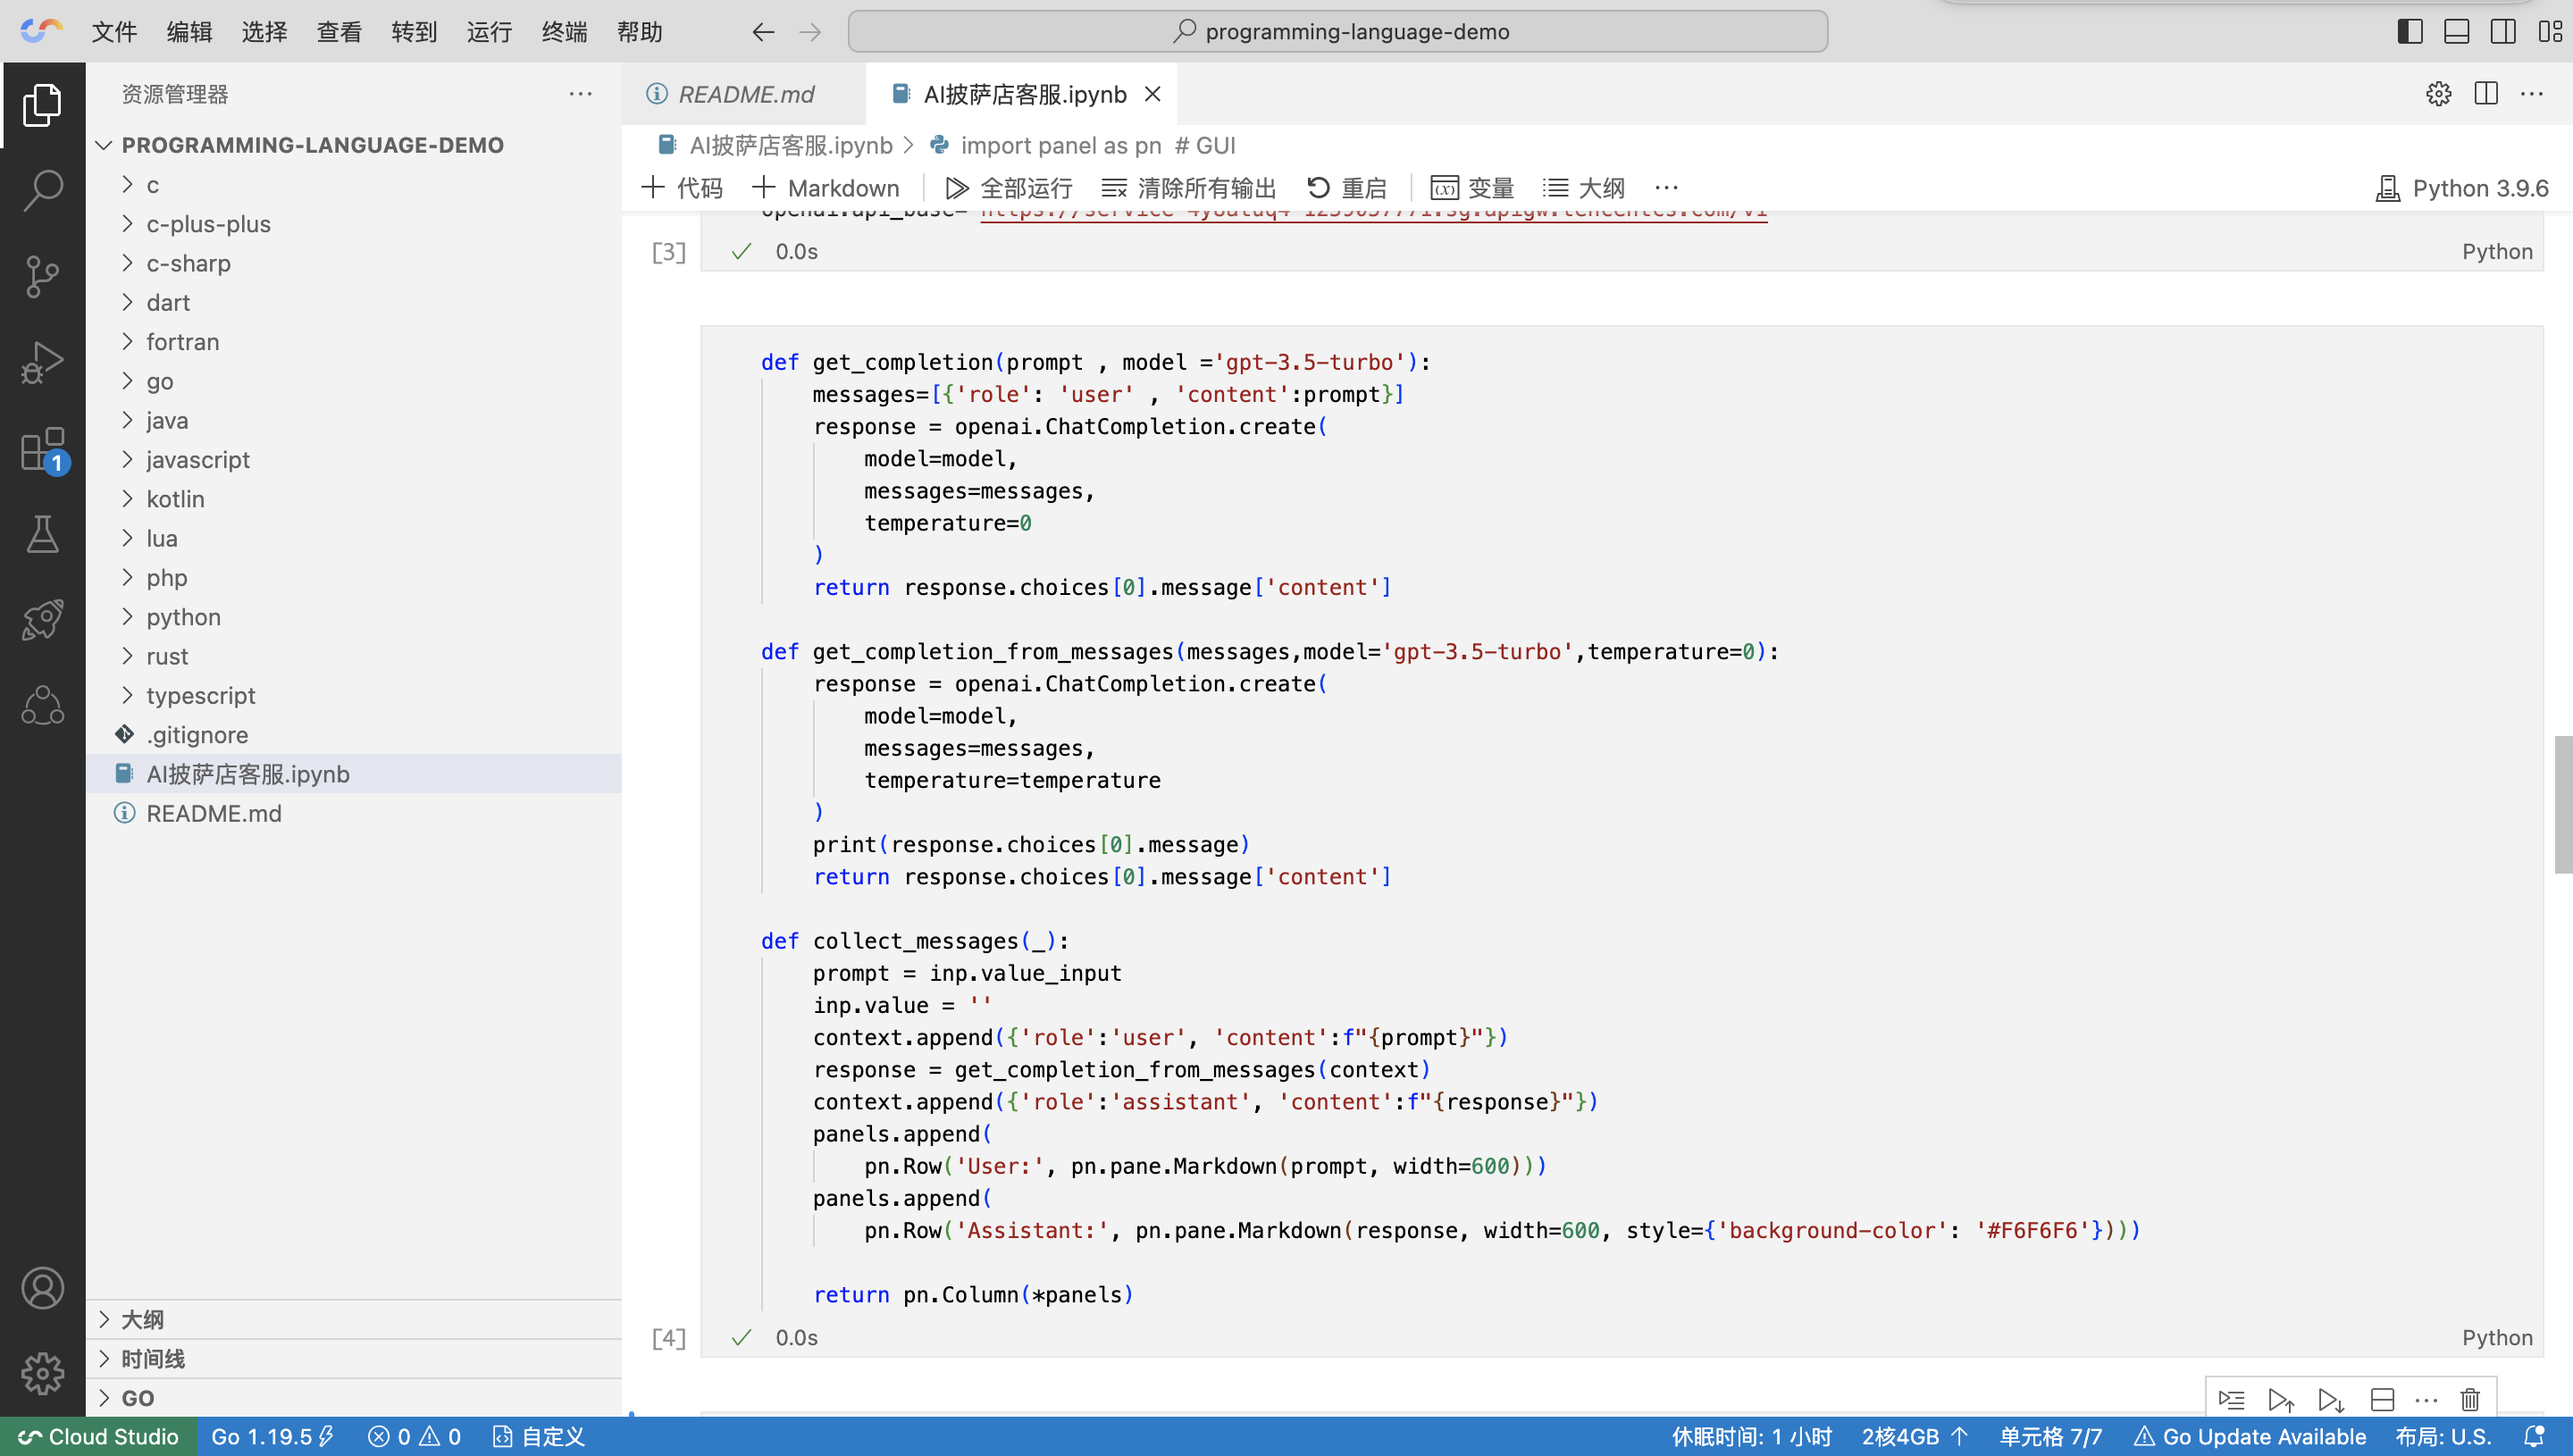Toggle the secondary side bar

pyautogui.click(x=2502, y=31)
